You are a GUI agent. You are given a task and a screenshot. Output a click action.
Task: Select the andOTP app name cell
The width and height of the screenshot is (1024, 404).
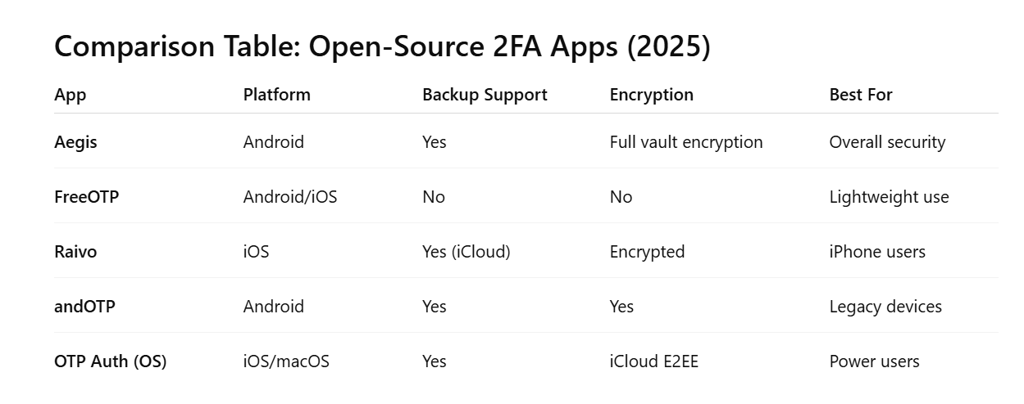pos(85,306)
